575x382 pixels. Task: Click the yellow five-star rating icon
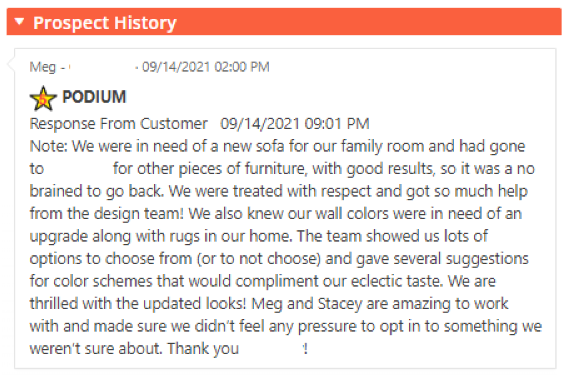point(43,98)
